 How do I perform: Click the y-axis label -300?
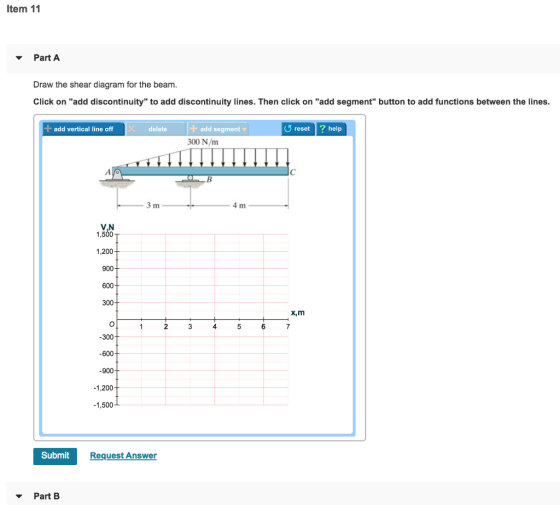click(x=106, y=337)
